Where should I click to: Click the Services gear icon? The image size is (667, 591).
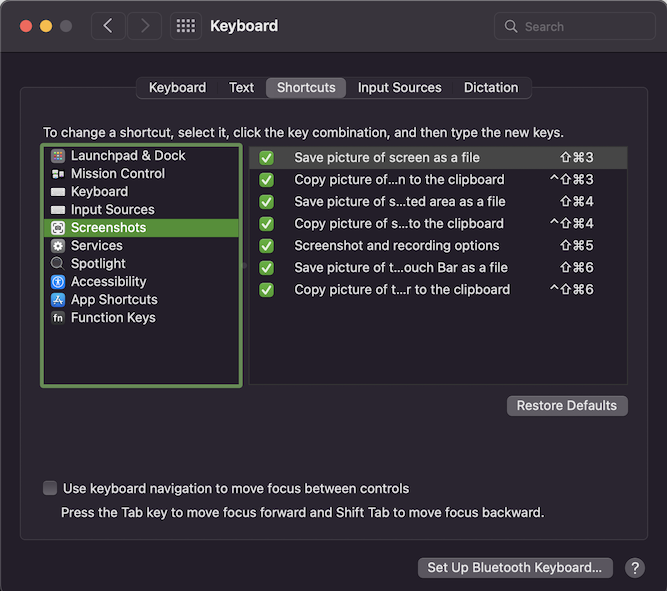coord(58,246)
